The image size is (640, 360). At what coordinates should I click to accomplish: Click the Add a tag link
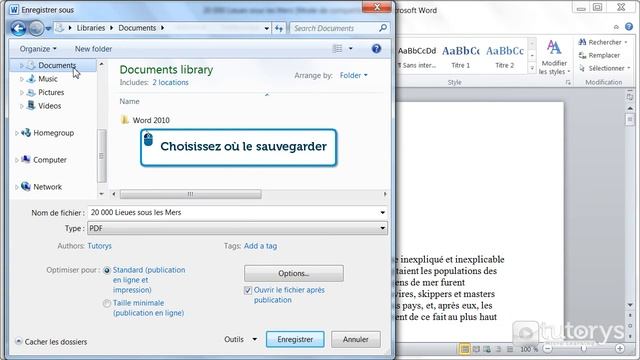(260, 246)
